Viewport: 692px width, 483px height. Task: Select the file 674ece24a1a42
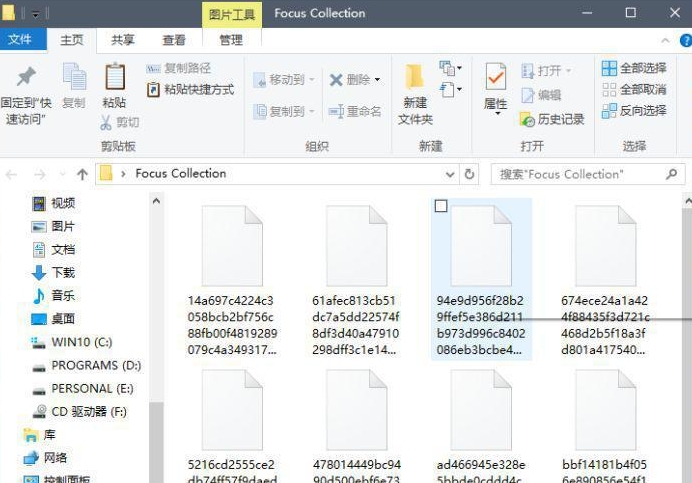605,280
